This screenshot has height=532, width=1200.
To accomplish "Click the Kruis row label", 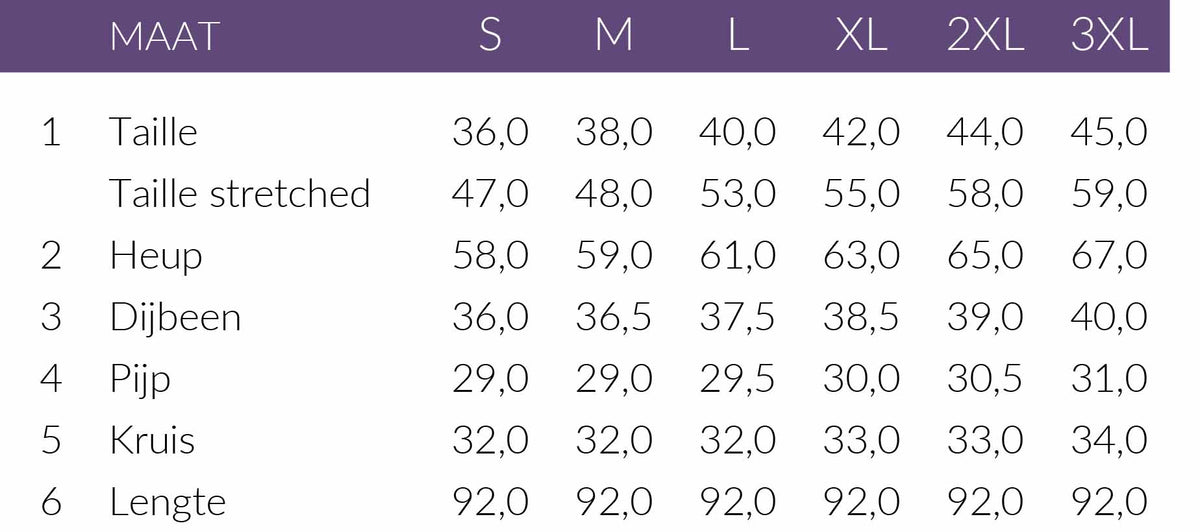I will 152,440.
